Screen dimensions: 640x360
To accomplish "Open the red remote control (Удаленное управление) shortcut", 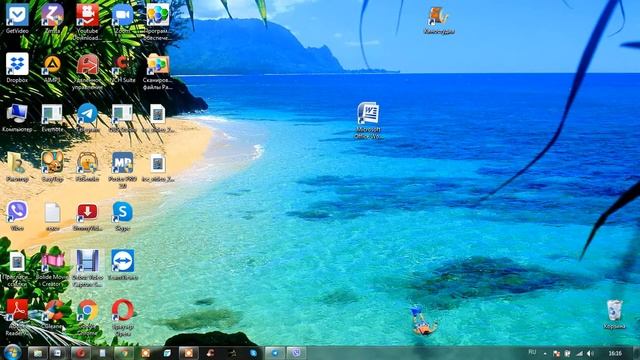I will (87, 65).
